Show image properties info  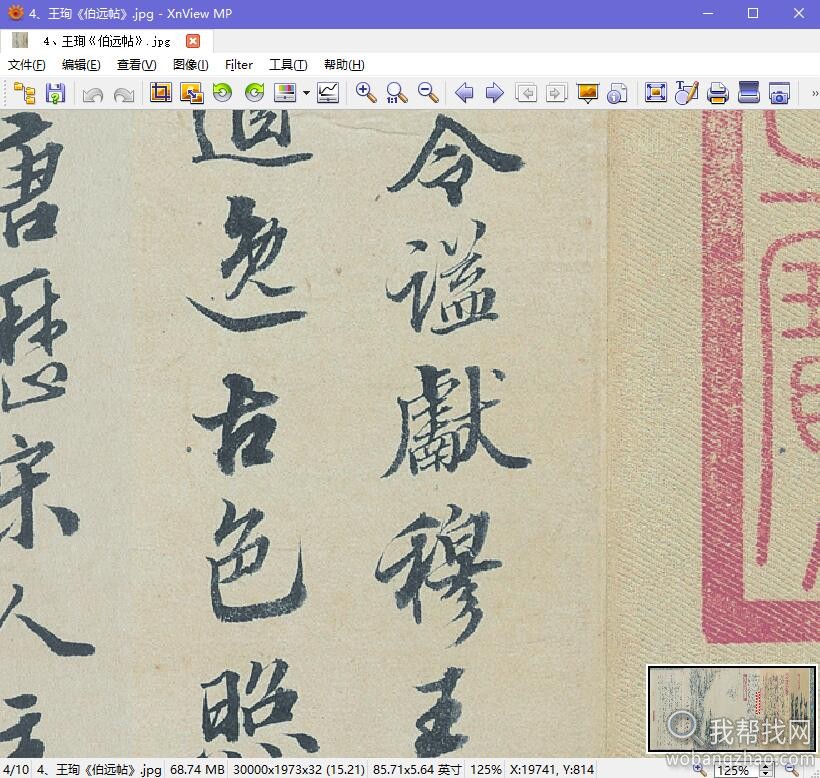click(x=617, y=94)
